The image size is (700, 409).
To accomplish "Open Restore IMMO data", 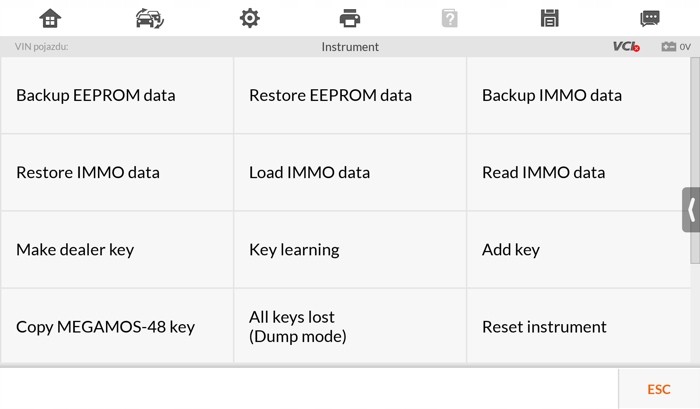I will pyautogui.click(x=117, y=173).
